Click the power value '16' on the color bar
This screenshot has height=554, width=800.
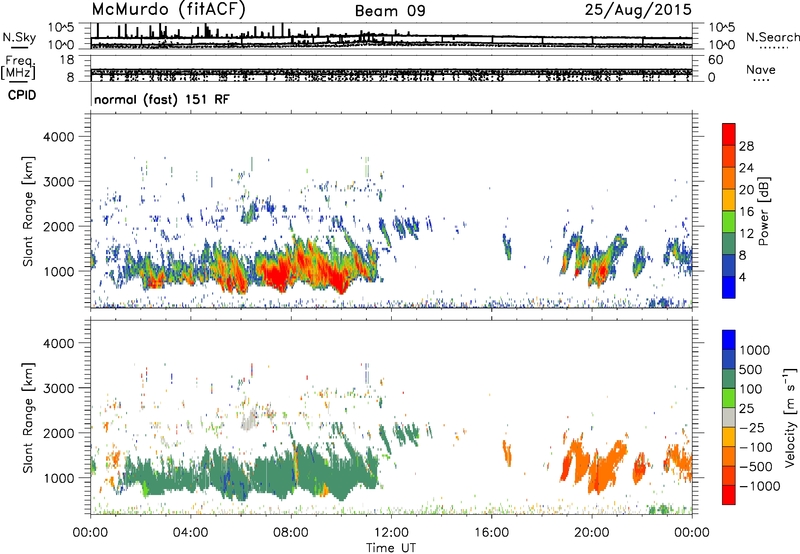click(x=746, y=212)
